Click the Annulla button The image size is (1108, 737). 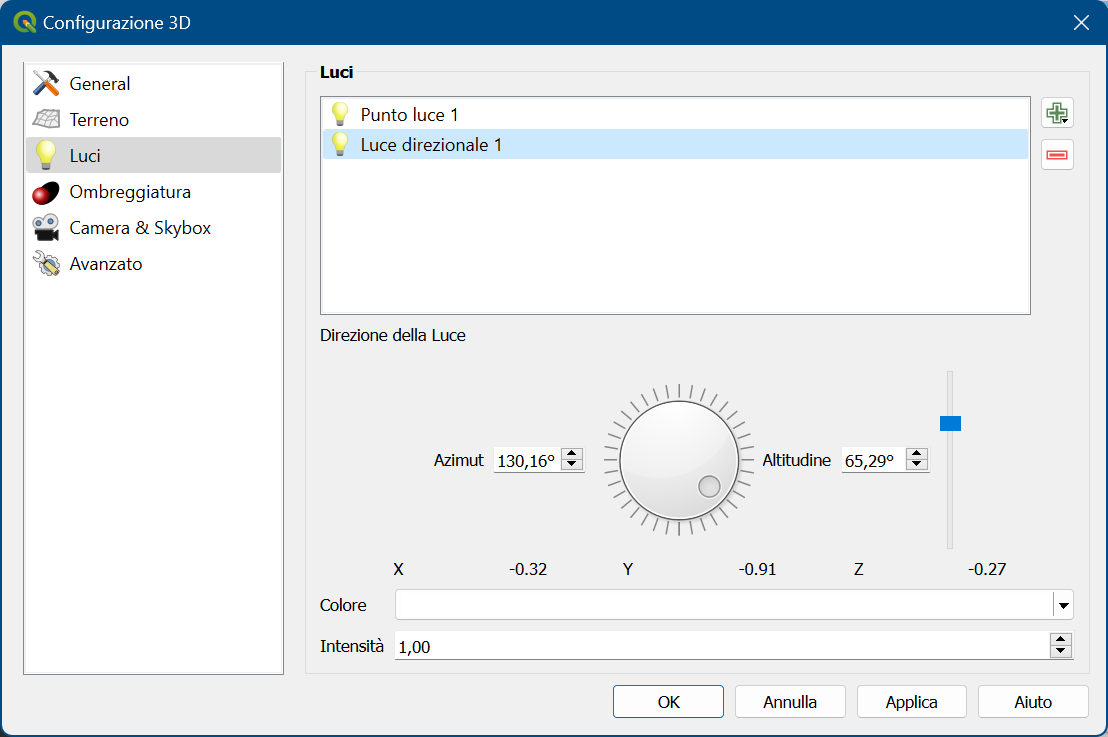click(x=790, y=702)
